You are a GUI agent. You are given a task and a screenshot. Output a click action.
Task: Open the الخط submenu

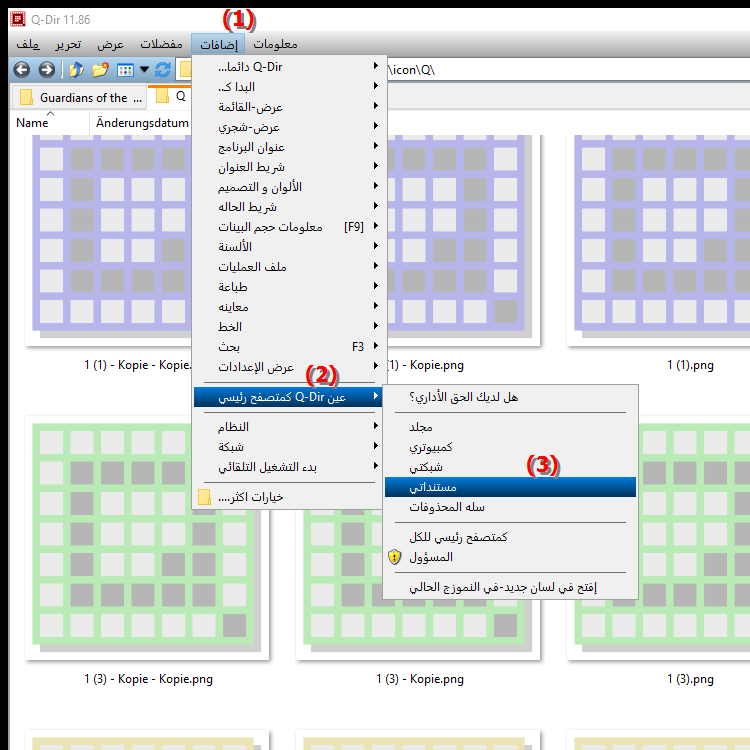(x=288, y=327)
